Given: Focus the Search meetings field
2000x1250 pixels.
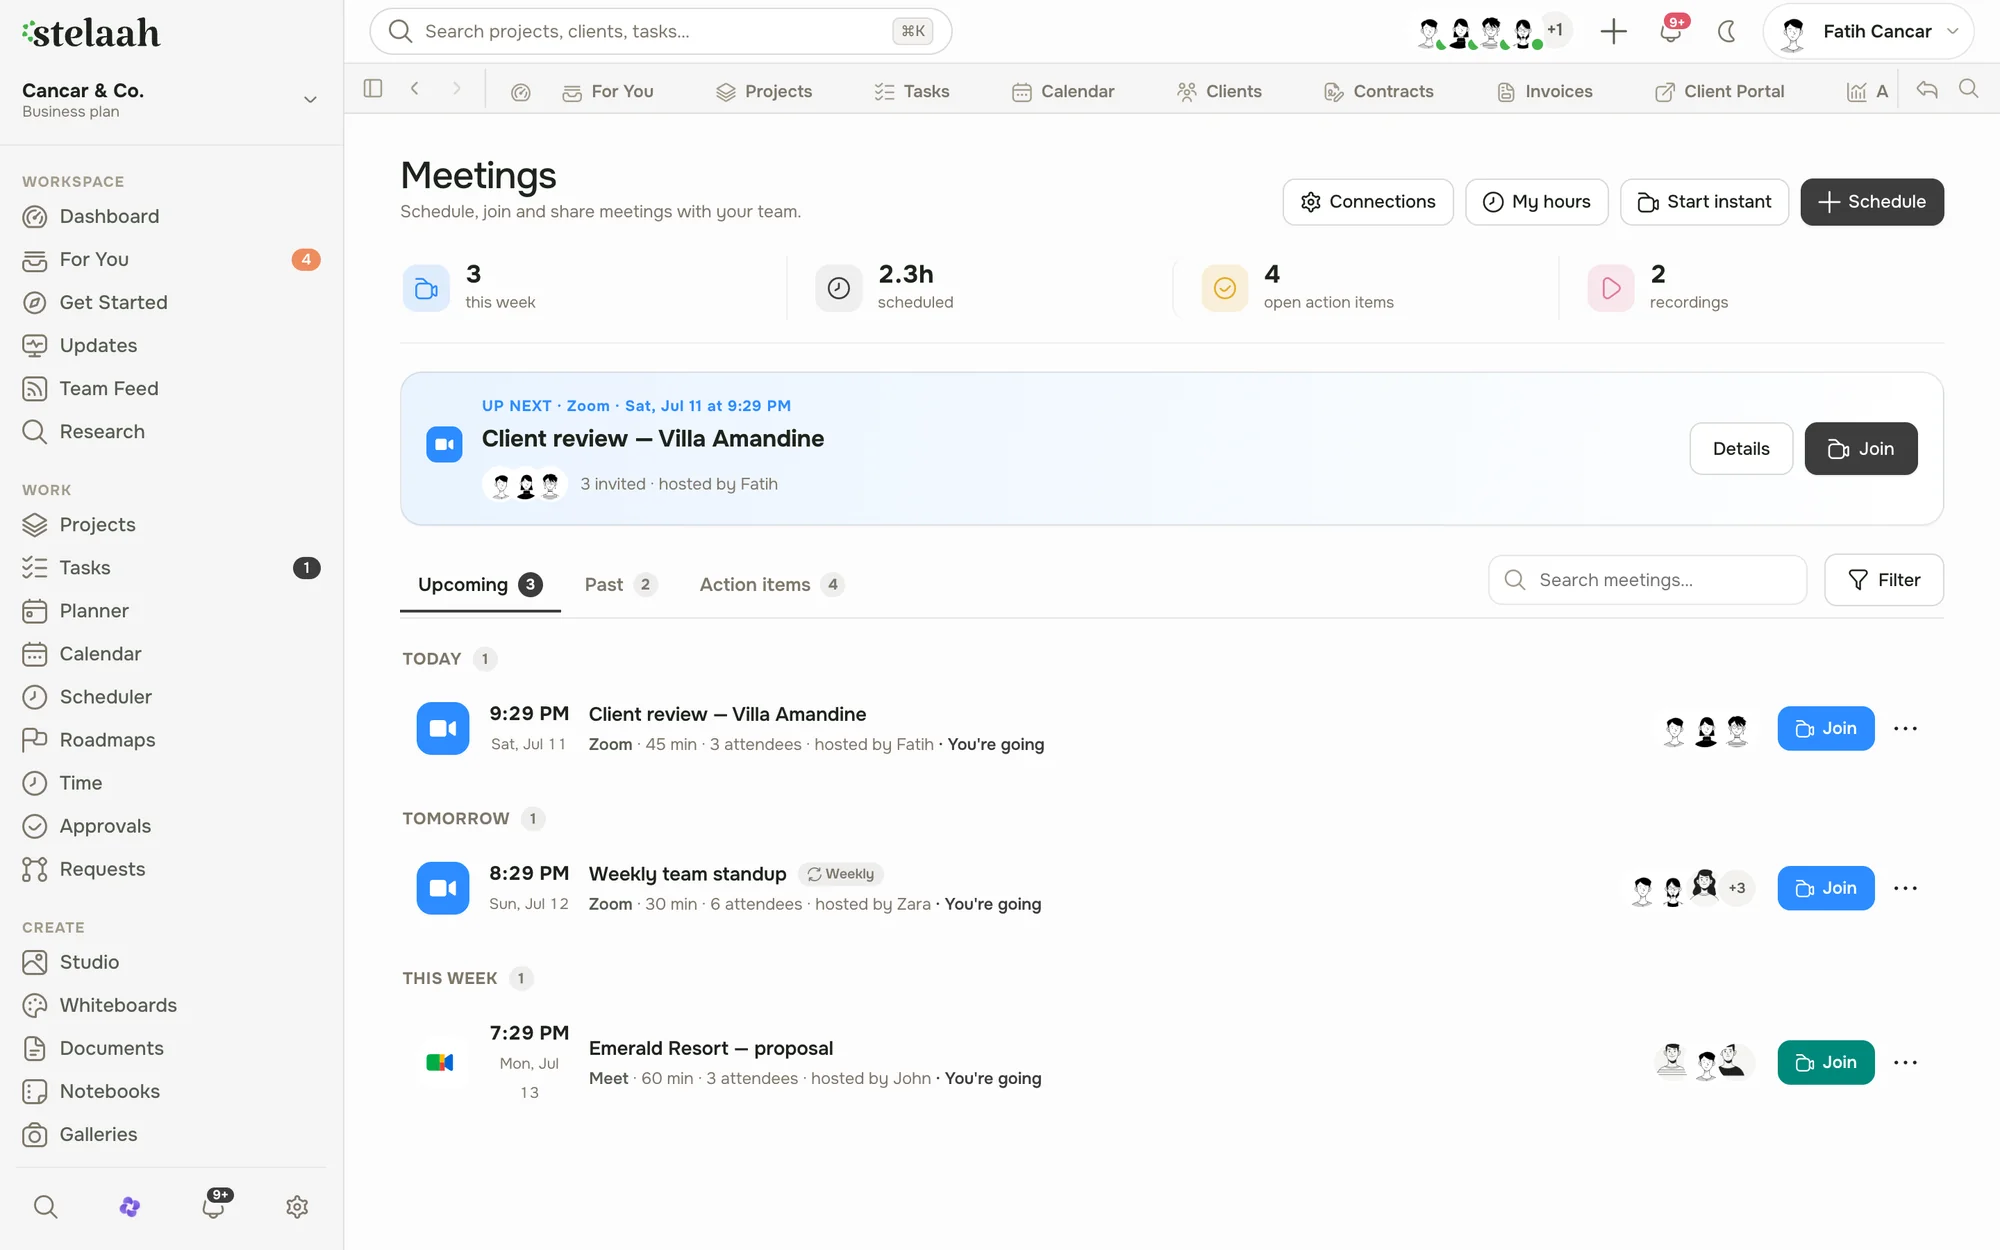Looking at the screenshot, I should click(1648, 580).
